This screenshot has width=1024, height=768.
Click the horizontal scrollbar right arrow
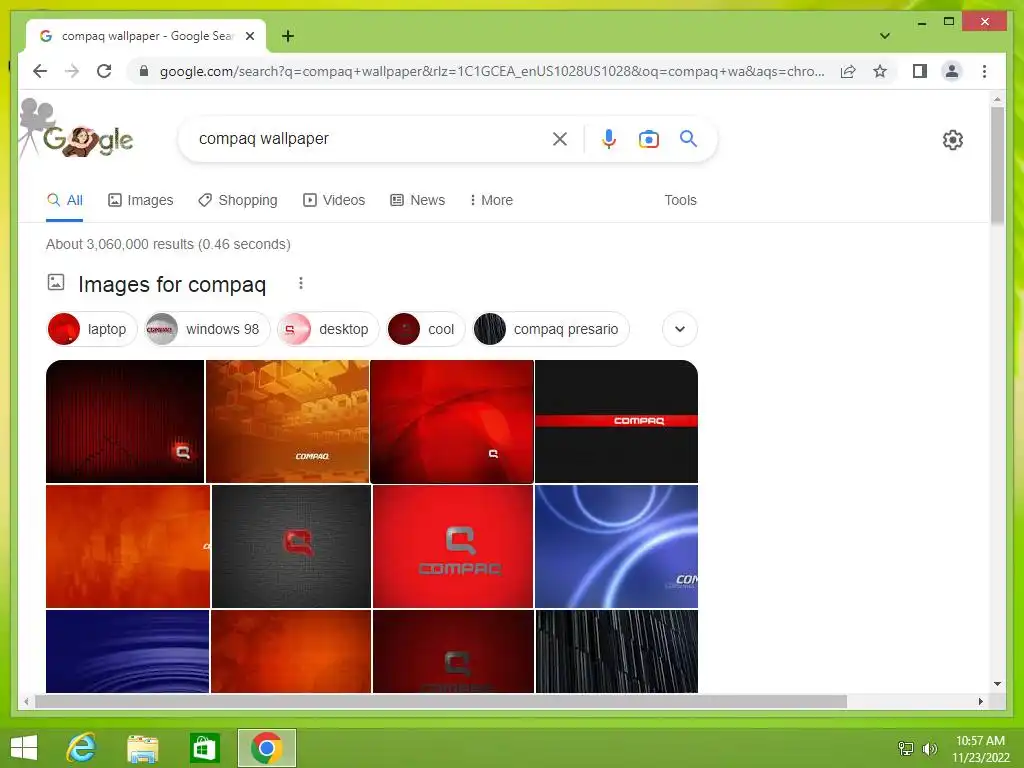click(980, 701)
